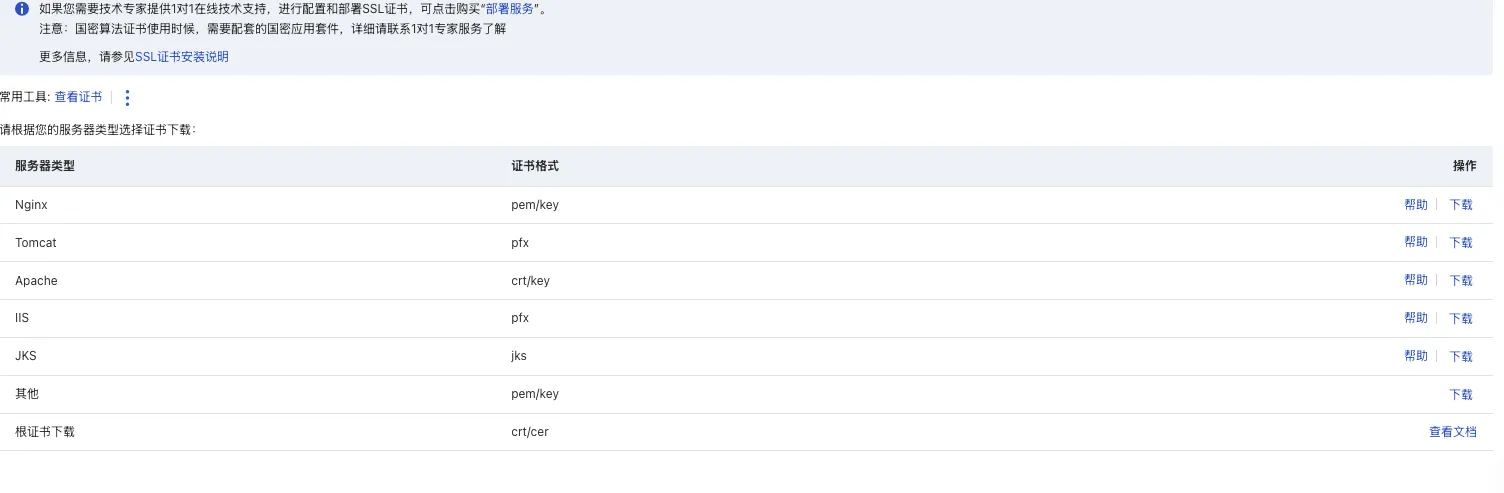Open help for IIS certificate
The width and height of the screenshot is (1504, 493).
(x=1415, y=319)
